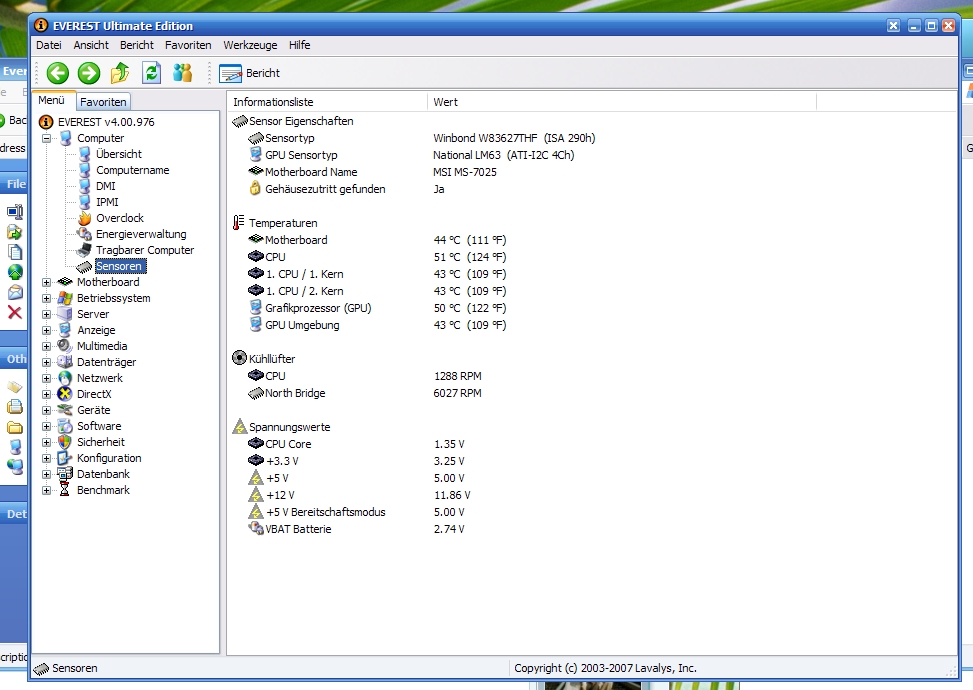Open the Datei menu
This screenshot has height=690, width=973.
(48, 45)
